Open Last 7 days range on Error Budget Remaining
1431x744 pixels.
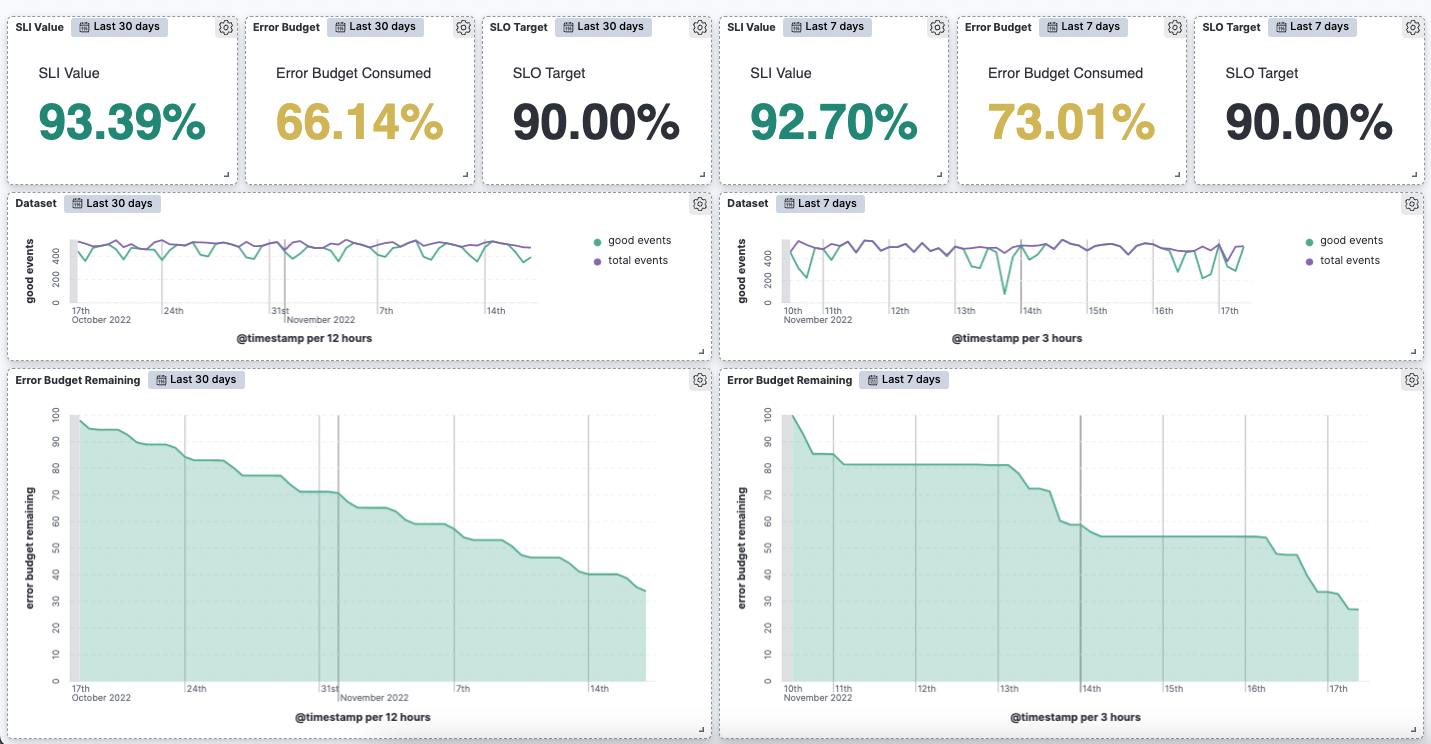tap(905, 379)
